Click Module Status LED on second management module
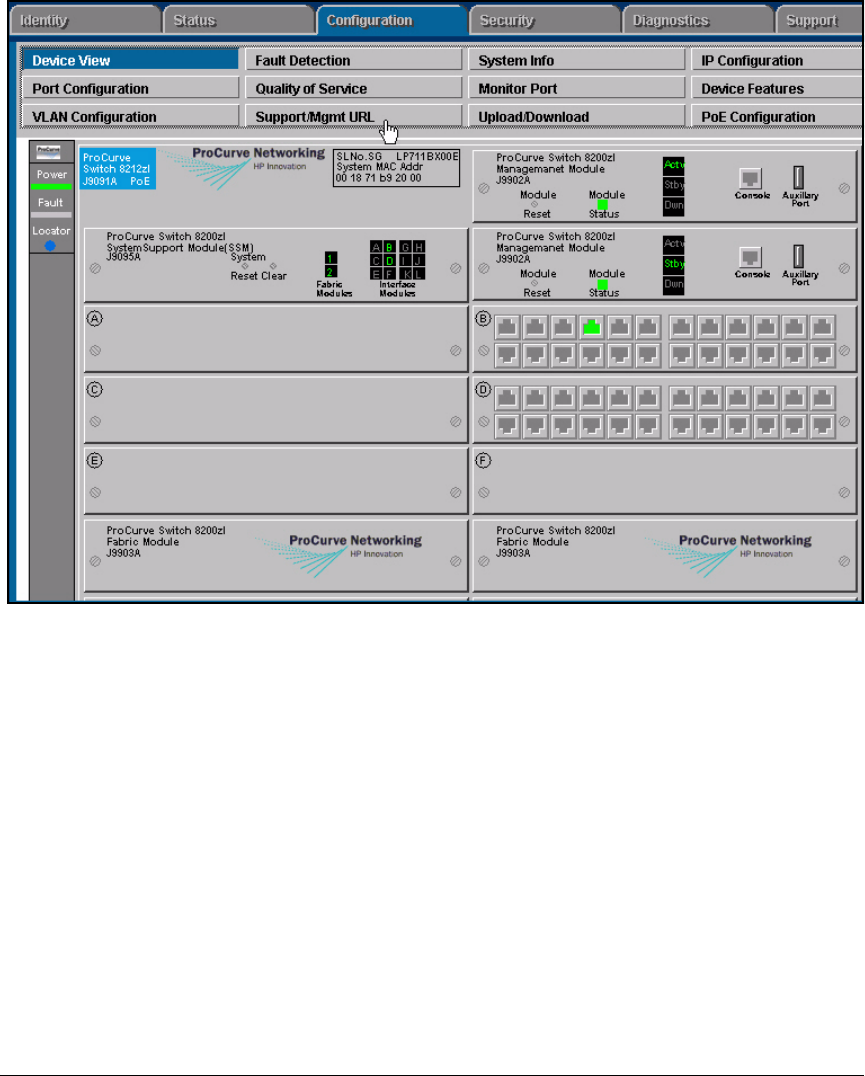This screenshot has width=865, height=1076. tap(602, 284)
